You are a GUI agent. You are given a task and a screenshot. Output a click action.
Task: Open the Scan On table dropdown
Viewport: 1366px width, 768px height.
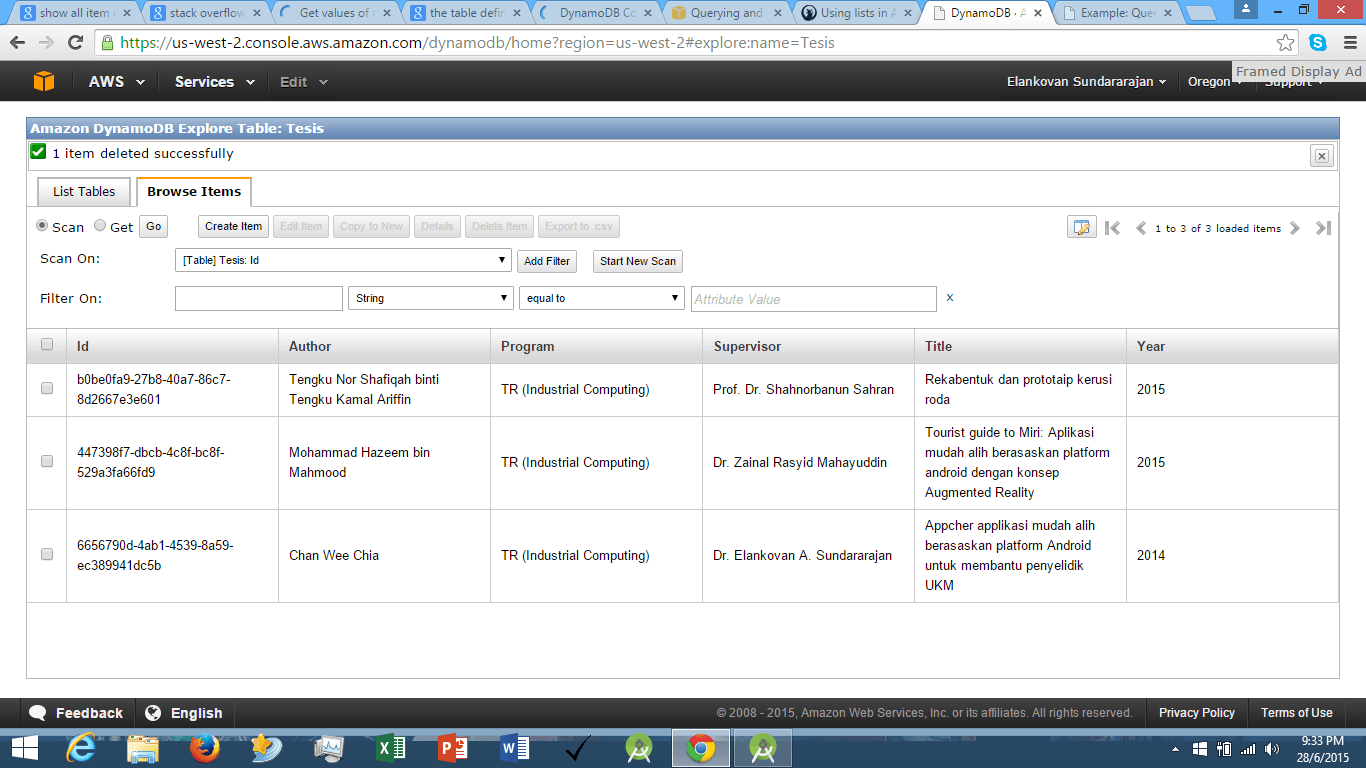343,260
